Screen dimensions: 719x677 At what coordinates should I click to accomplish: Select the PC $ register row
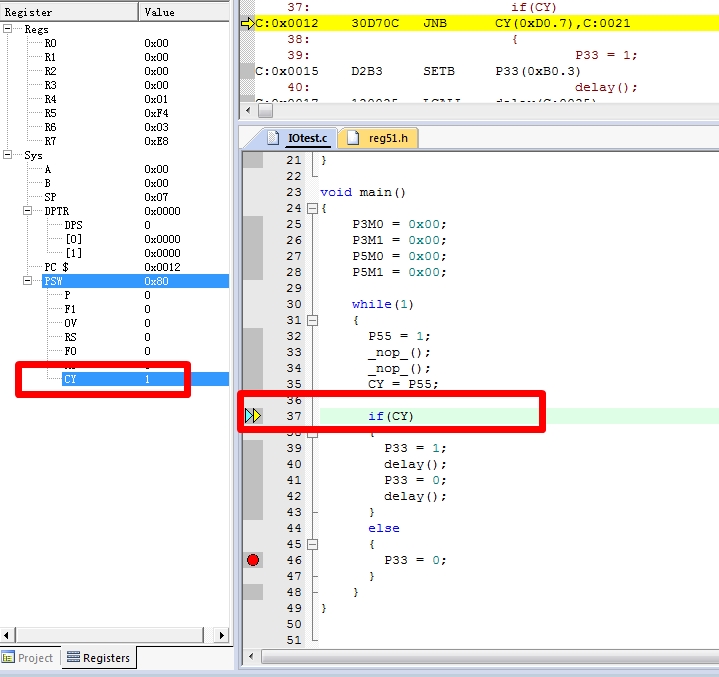click(x=135, y=267)
